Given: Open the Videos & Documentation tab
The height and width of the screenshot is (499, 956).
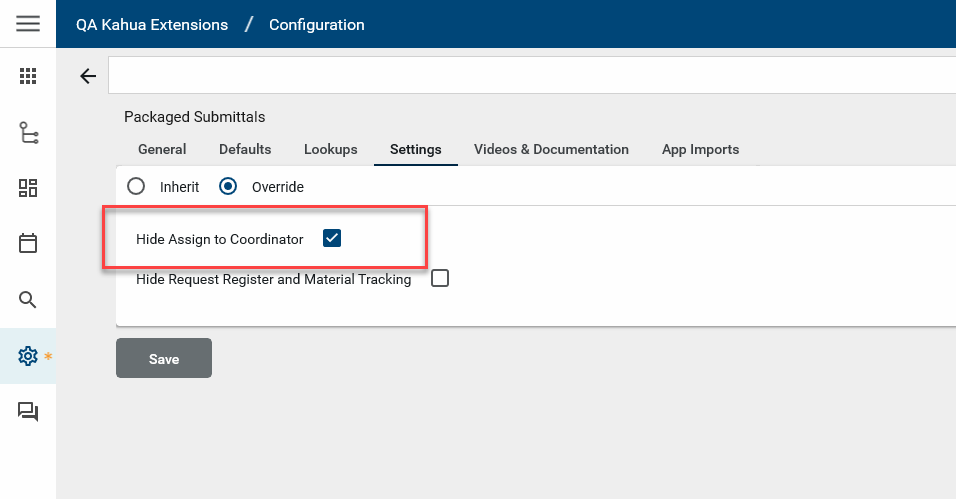Looking at the screenshot, I should tap(551, 149).
